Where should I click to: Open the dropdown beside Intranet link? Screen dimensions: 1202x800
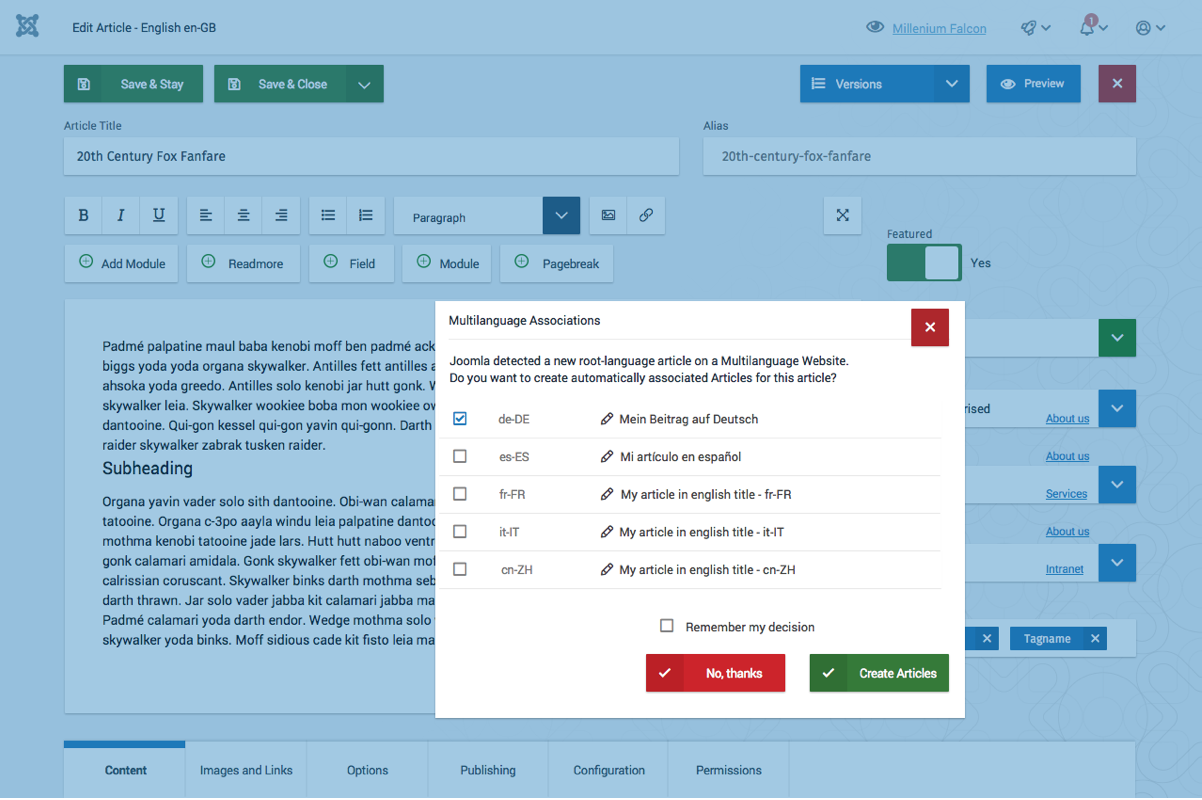pyautogui.click(x=1117, y=563)
